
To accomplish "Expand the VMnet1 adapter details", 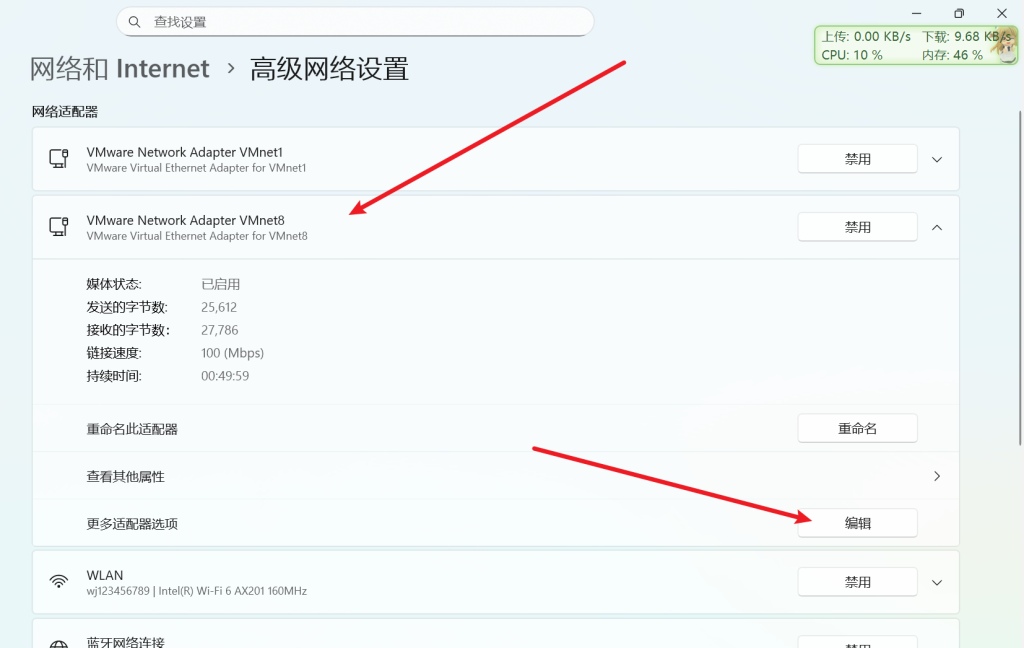I will (x=936, y=159).
